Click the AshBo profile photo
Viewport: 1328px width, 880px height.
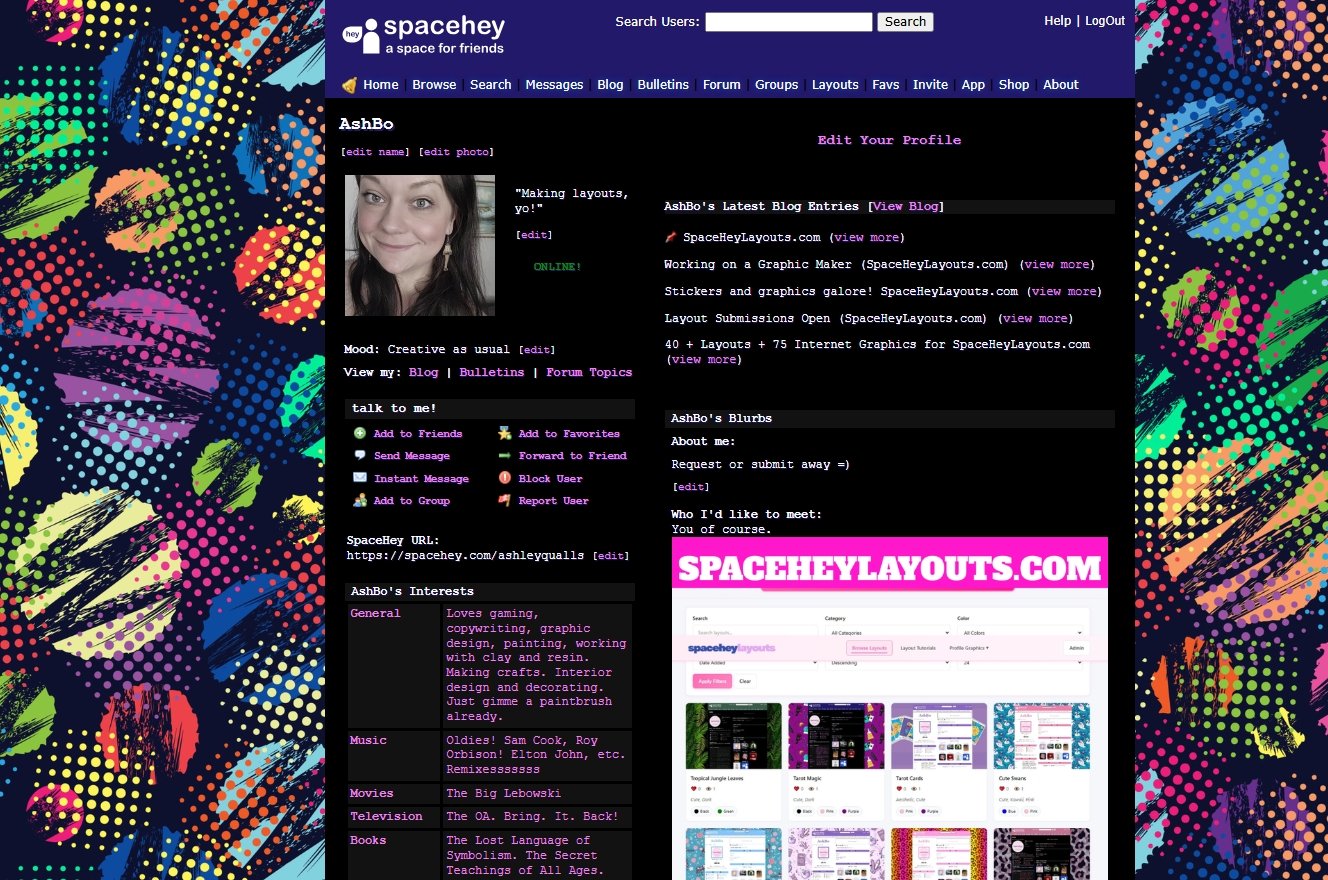(420, 246)
